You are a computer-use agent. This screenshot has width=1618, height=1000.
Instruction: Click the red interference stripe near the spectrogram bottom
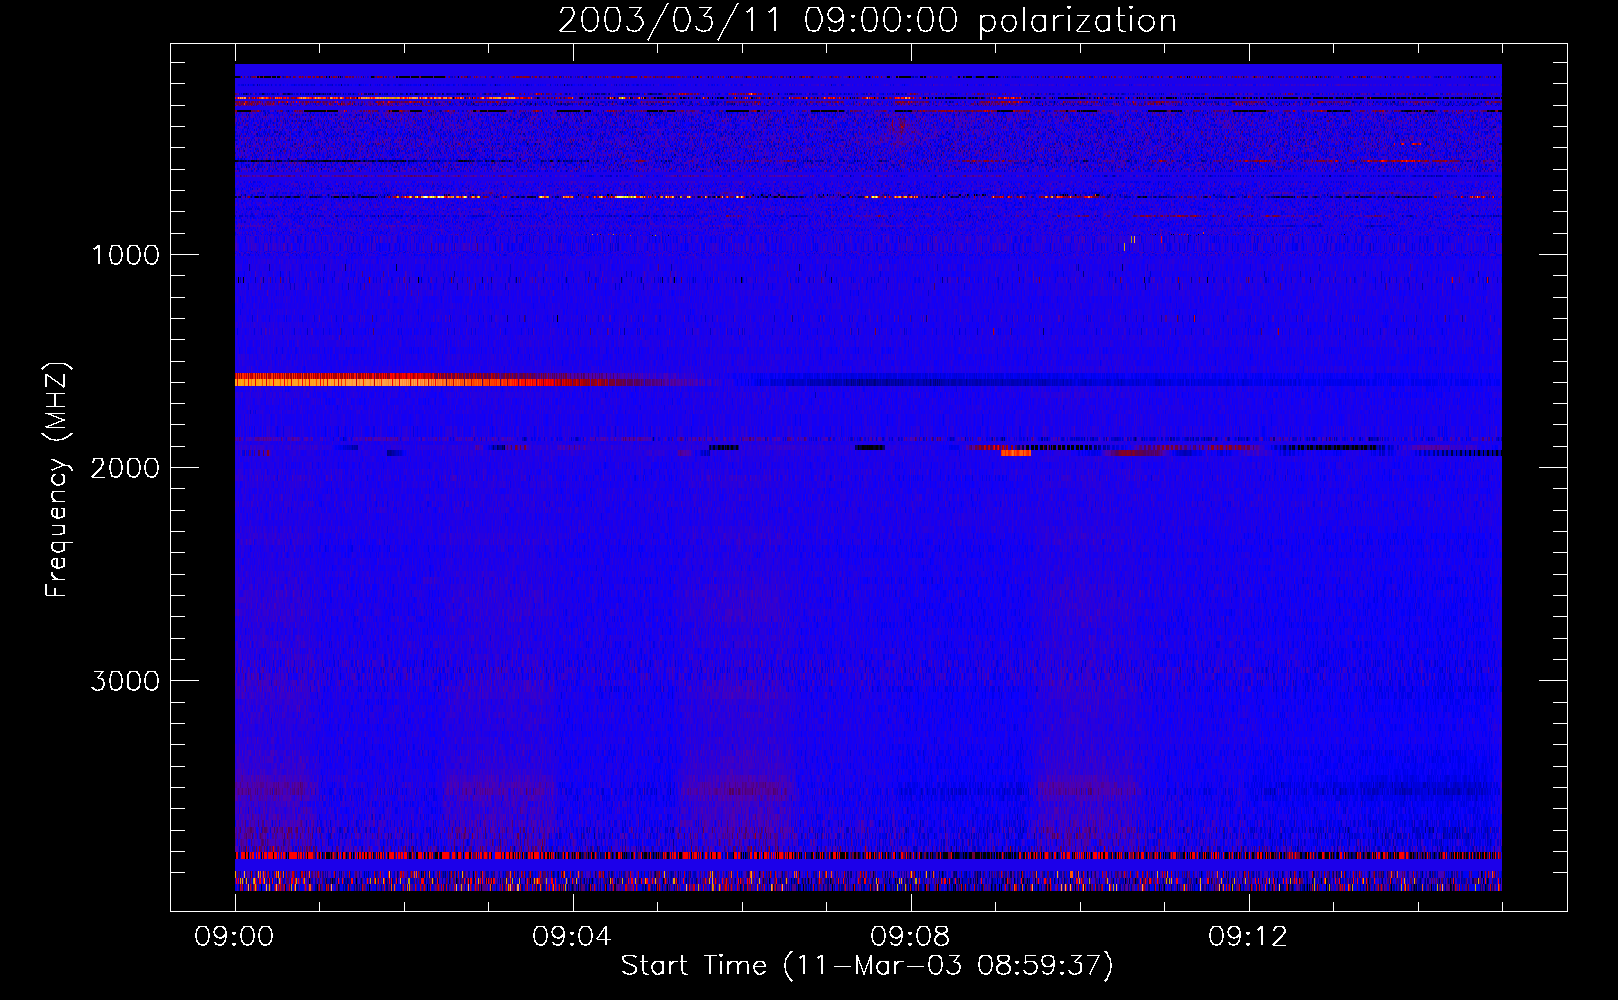[868, 855]
